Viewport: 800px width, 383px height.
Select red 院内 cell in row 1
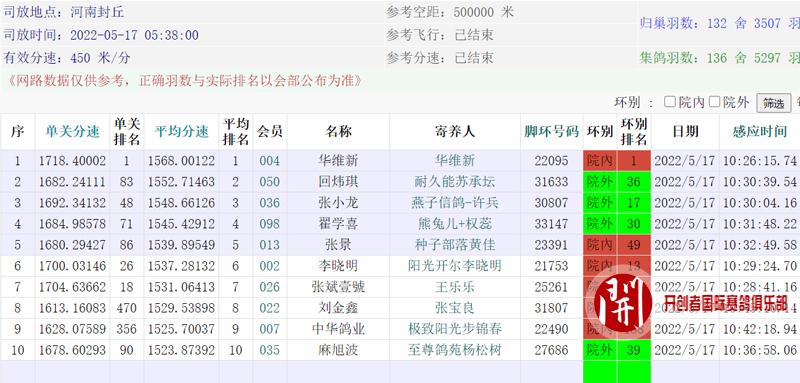600,161
